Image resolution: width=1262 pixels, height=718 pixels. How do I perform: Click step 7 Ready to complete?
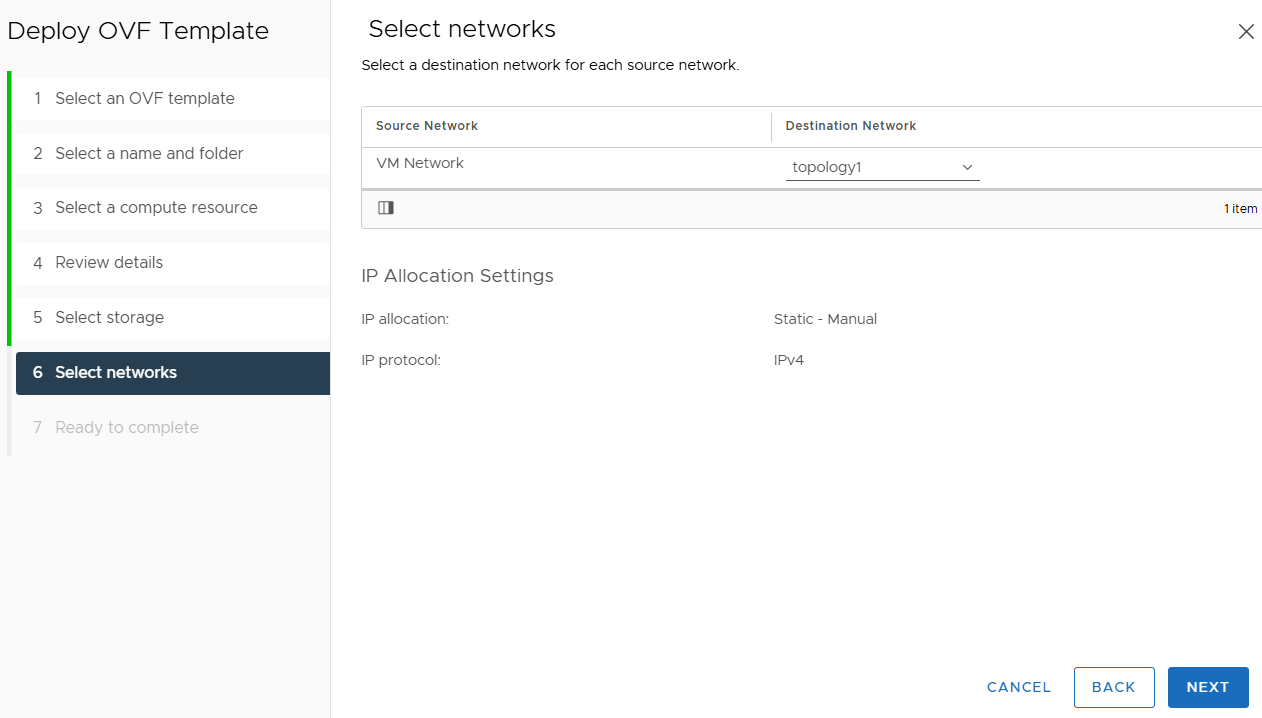coord(173,427)
